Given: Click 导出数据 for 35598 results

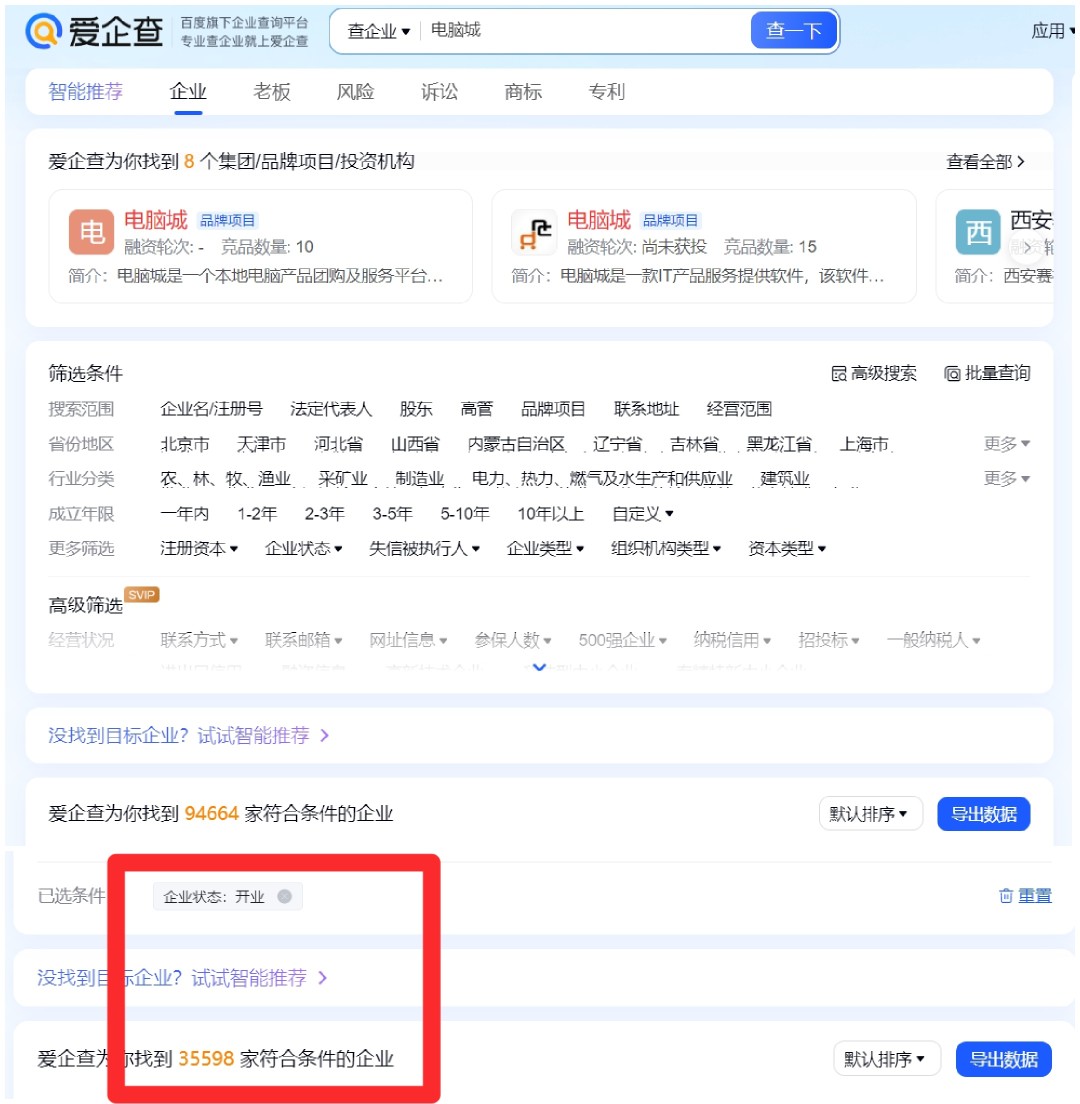Looking at the screenshot, I should [x=1003, y=1059].
